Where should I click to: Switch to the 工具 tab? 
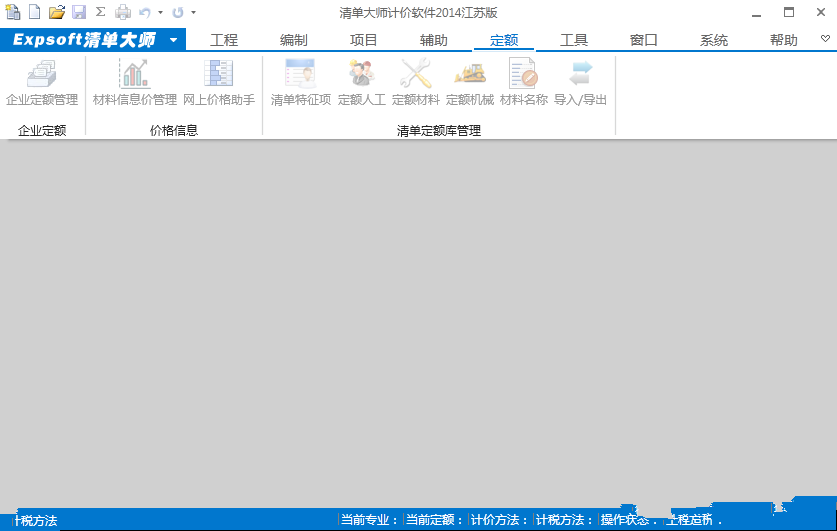click(574, 40)
